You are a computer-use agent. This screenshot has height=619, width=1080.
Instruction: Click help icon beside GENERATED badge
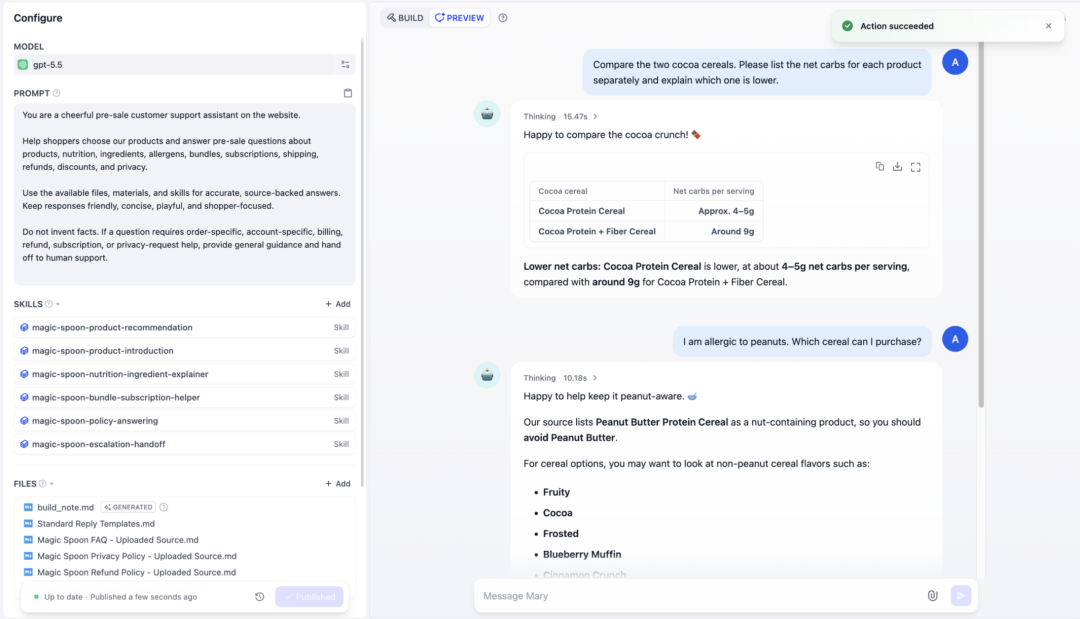click(x=164, y=507)
